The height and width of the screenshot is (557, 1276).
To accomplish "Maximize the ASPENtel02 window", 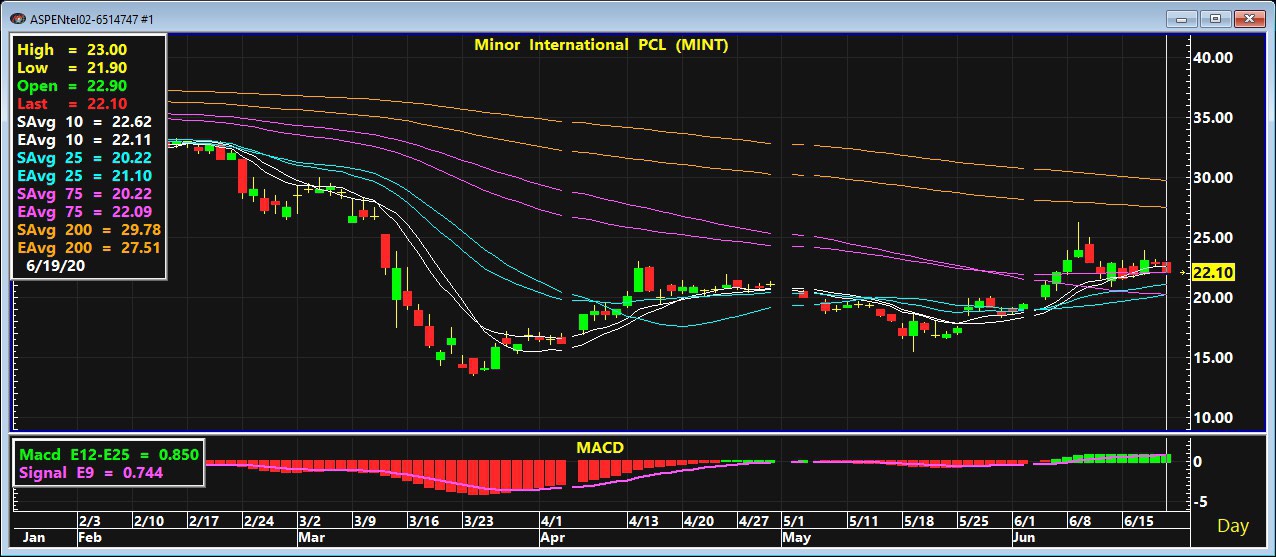I will (x=1214, y=17).
